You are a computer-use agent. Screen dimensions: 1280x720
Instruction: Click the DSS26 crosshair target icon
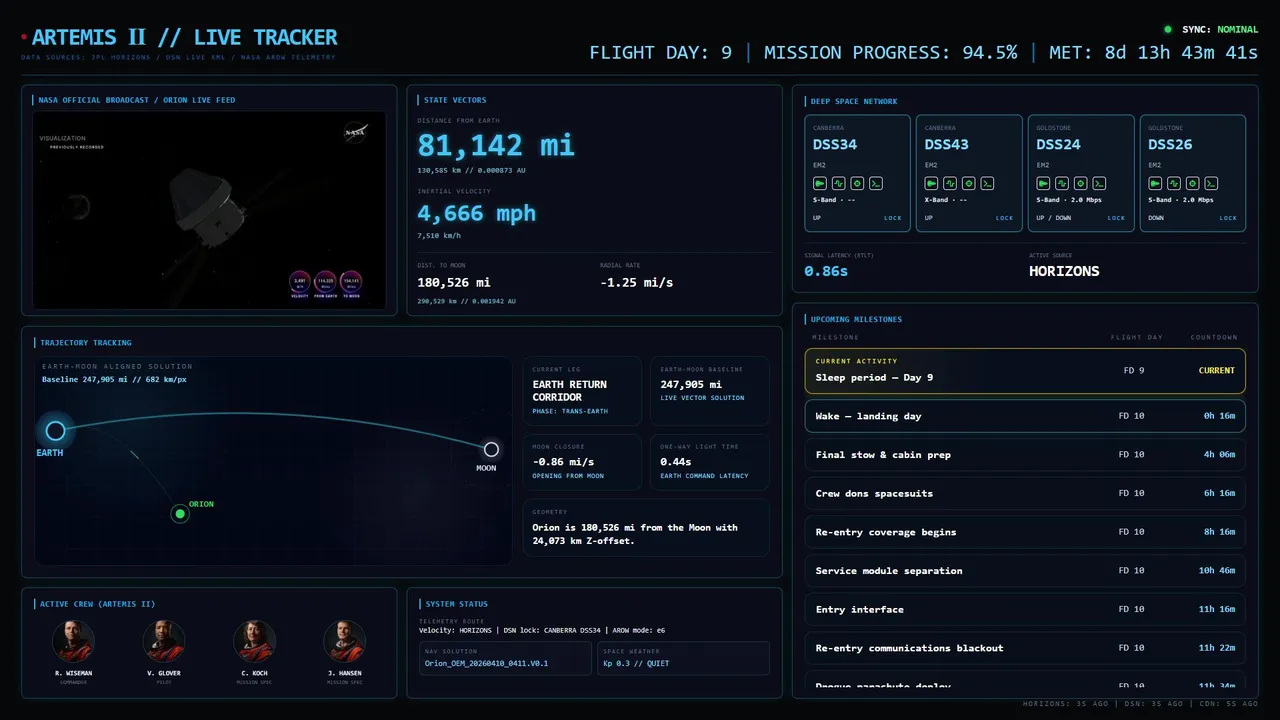1193,183
